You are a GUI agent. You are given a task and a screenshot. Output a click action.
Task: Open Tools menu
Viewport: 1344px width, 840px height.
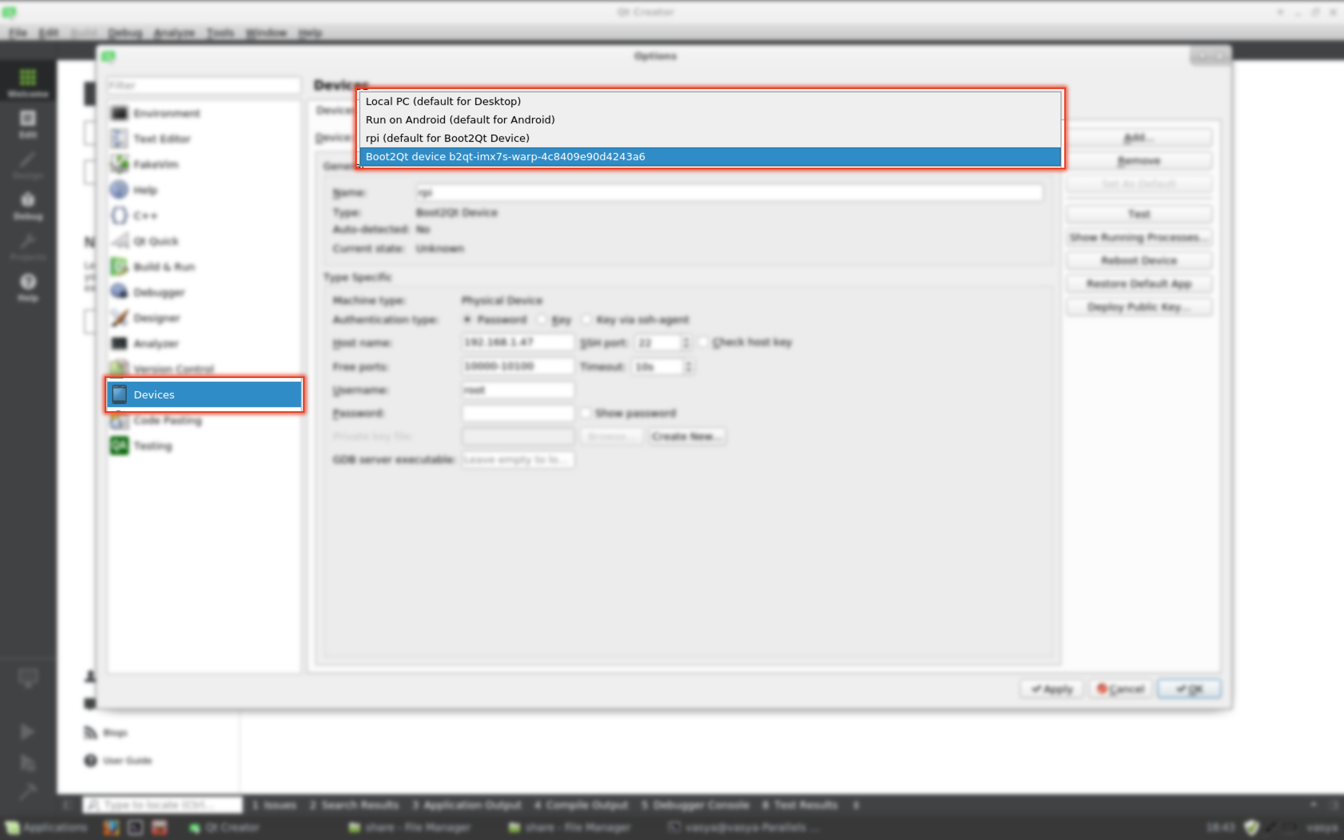220,33
